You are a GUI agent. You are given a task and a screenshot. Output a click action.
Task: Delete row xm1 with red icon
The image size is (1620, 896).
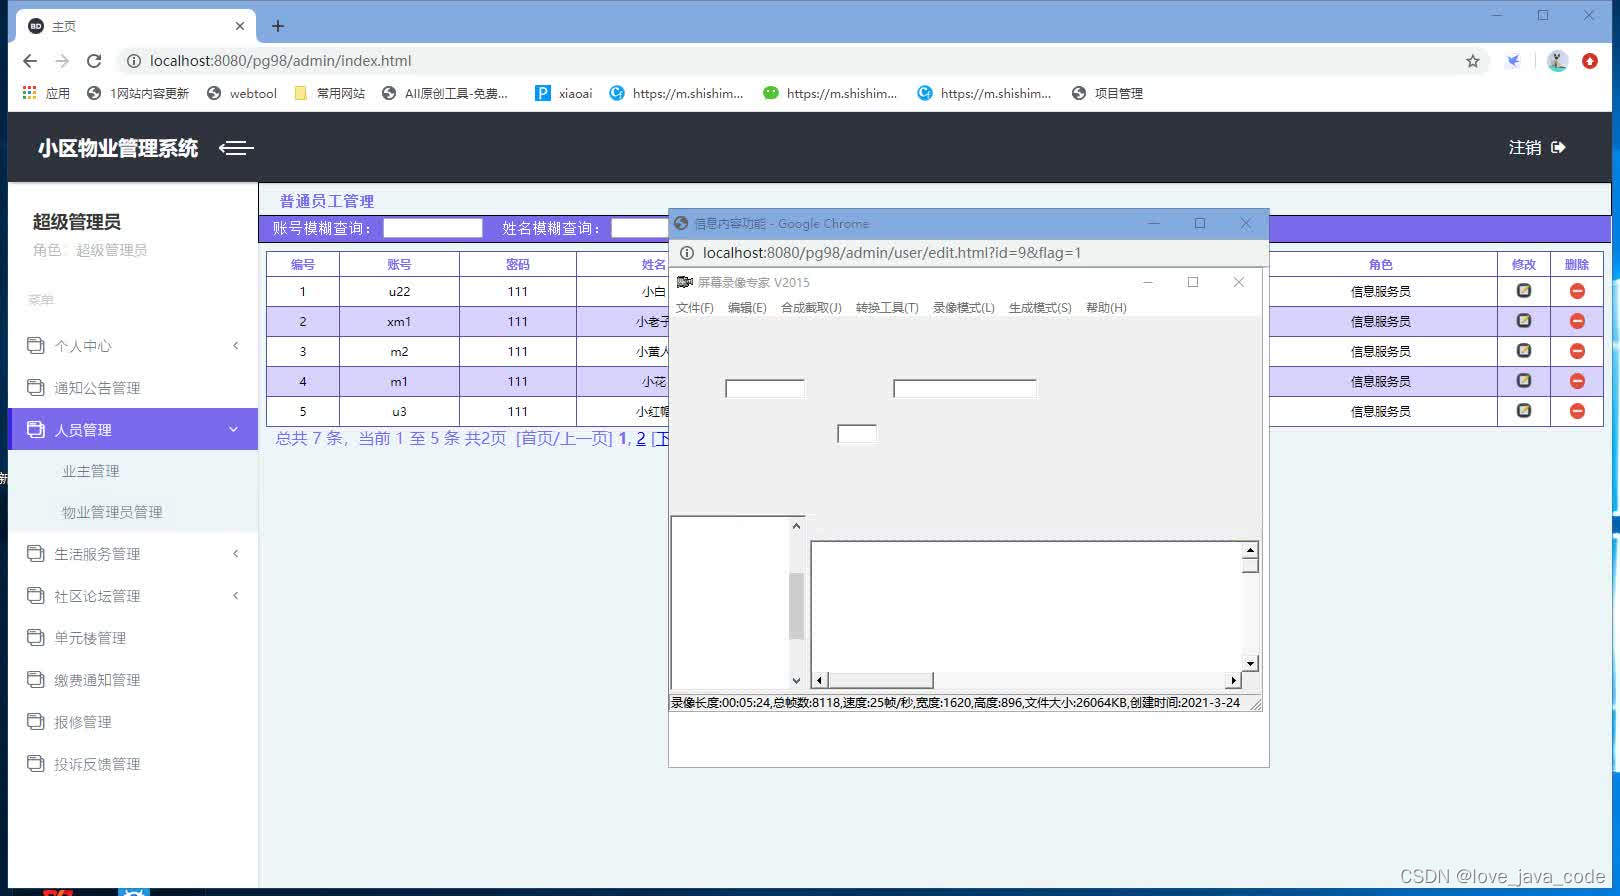pos(1577,321)
